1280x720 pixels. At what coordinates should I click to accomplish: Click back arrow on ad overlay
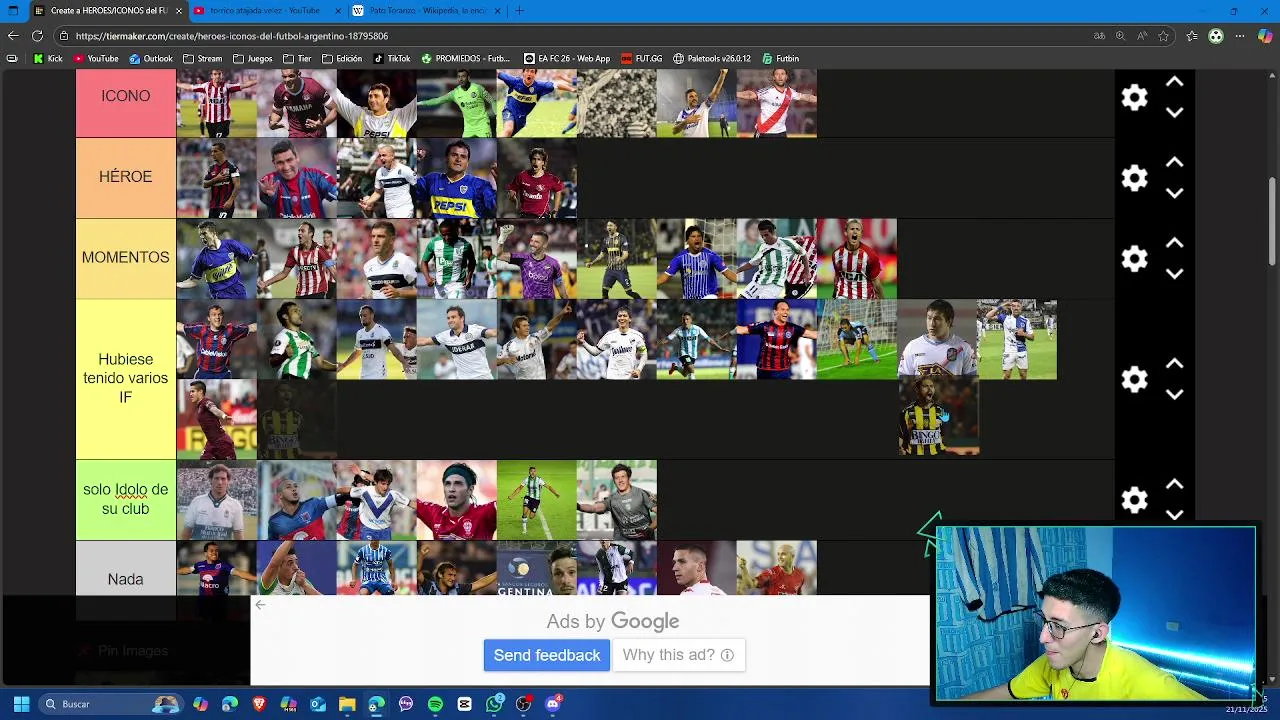[x=260, y=604]
